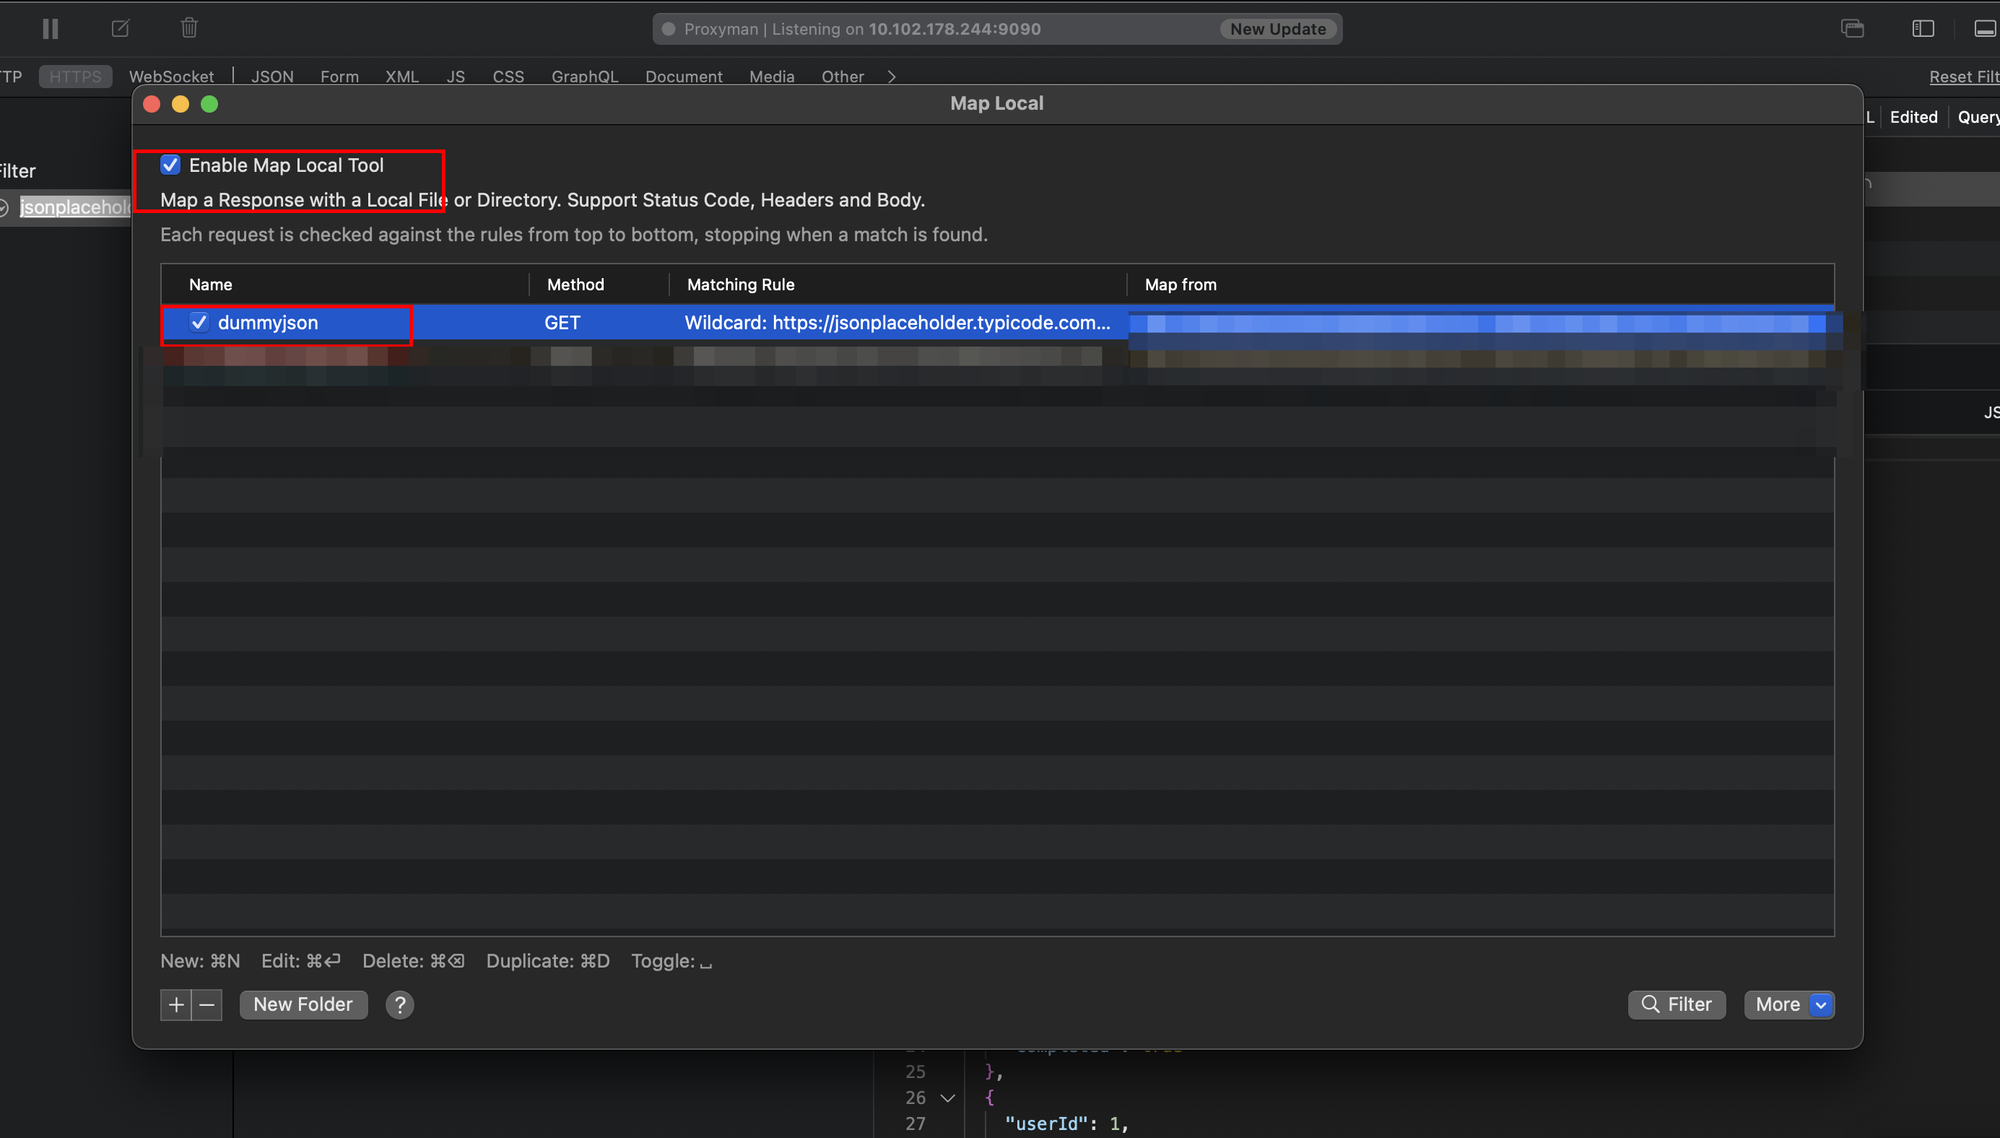The height and width of the screenshot is (1138, 2000).
Task: Click the plus add rule icon
Action: [176, 1005]
